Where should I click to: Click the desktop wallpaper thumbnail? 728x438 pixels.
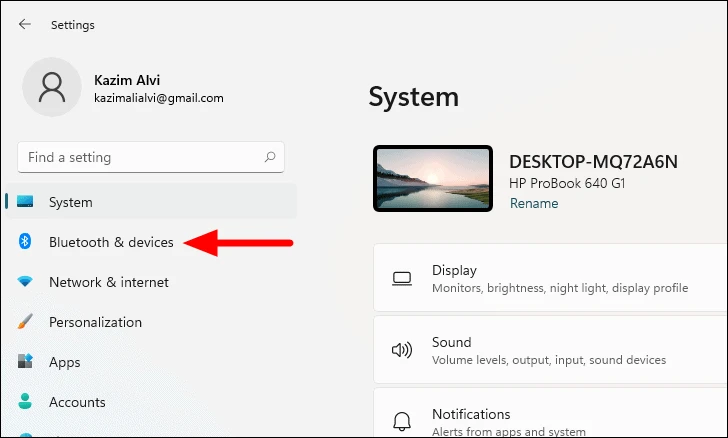pyautogui.click(x=433, y=178)
